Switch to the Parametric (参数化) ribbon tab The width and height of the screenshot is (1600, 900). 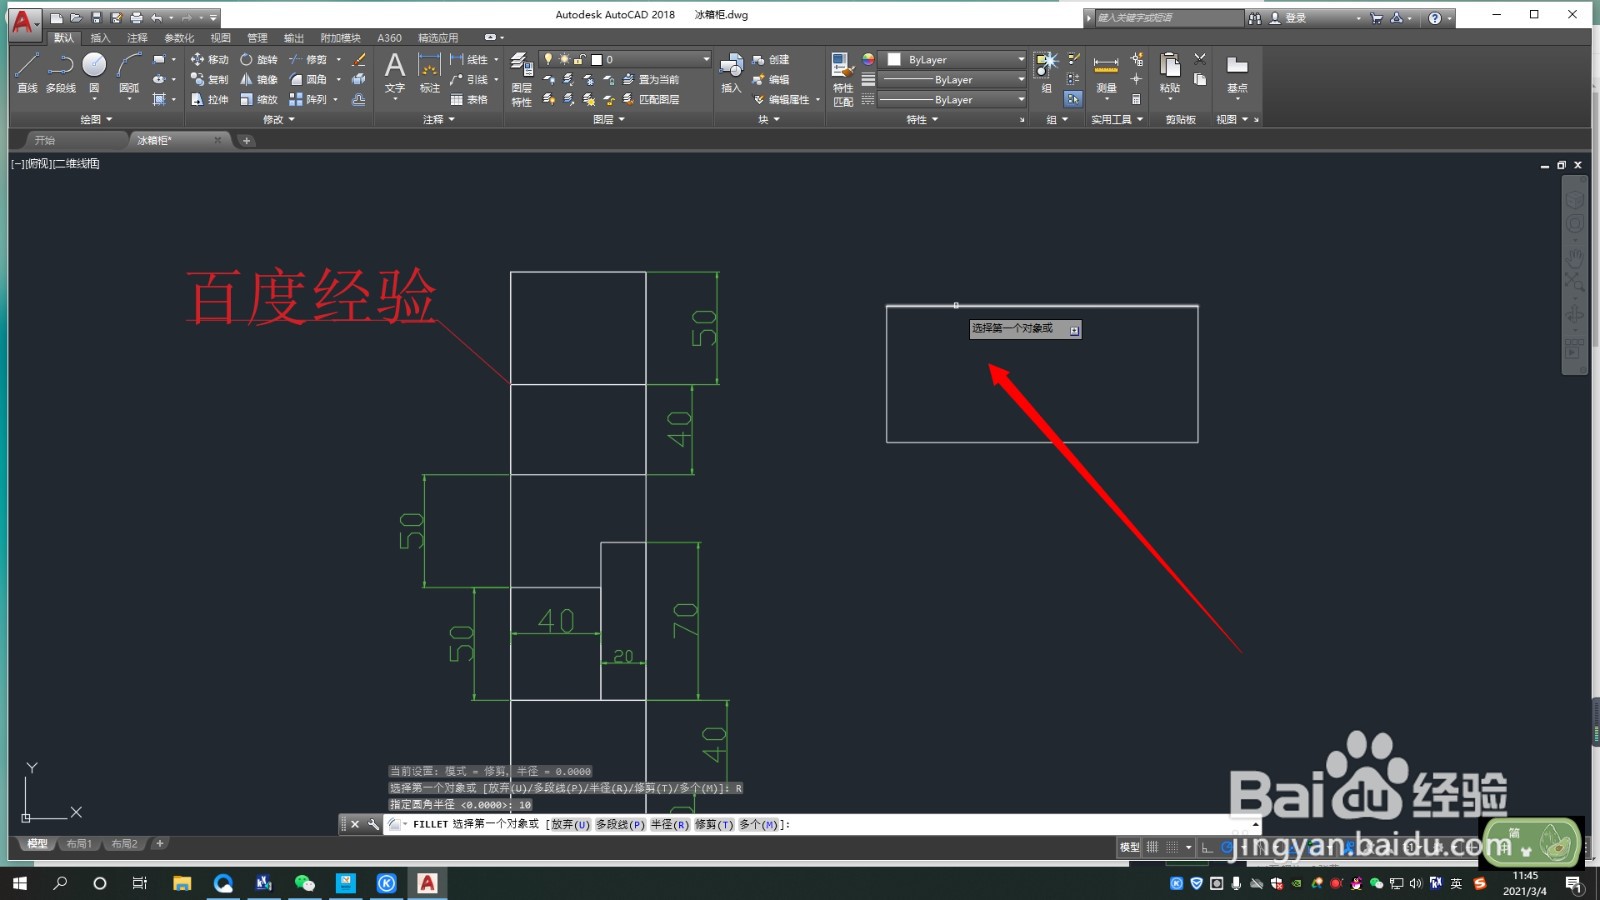(179, 38)
